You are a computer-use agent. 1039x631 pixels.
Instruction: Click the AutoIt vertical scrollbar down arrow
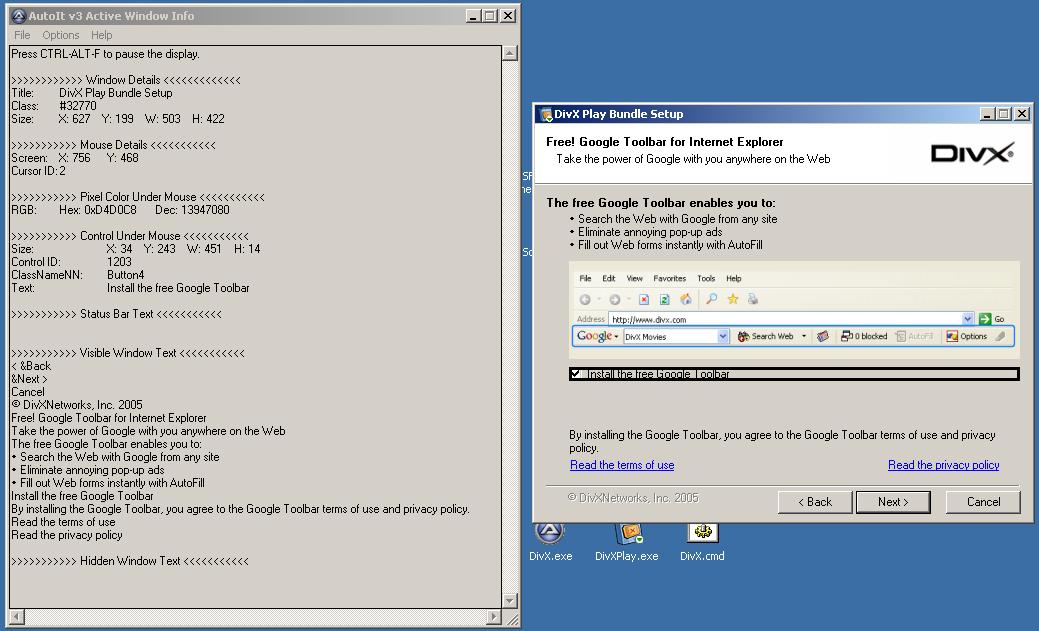tap(510, 601)
